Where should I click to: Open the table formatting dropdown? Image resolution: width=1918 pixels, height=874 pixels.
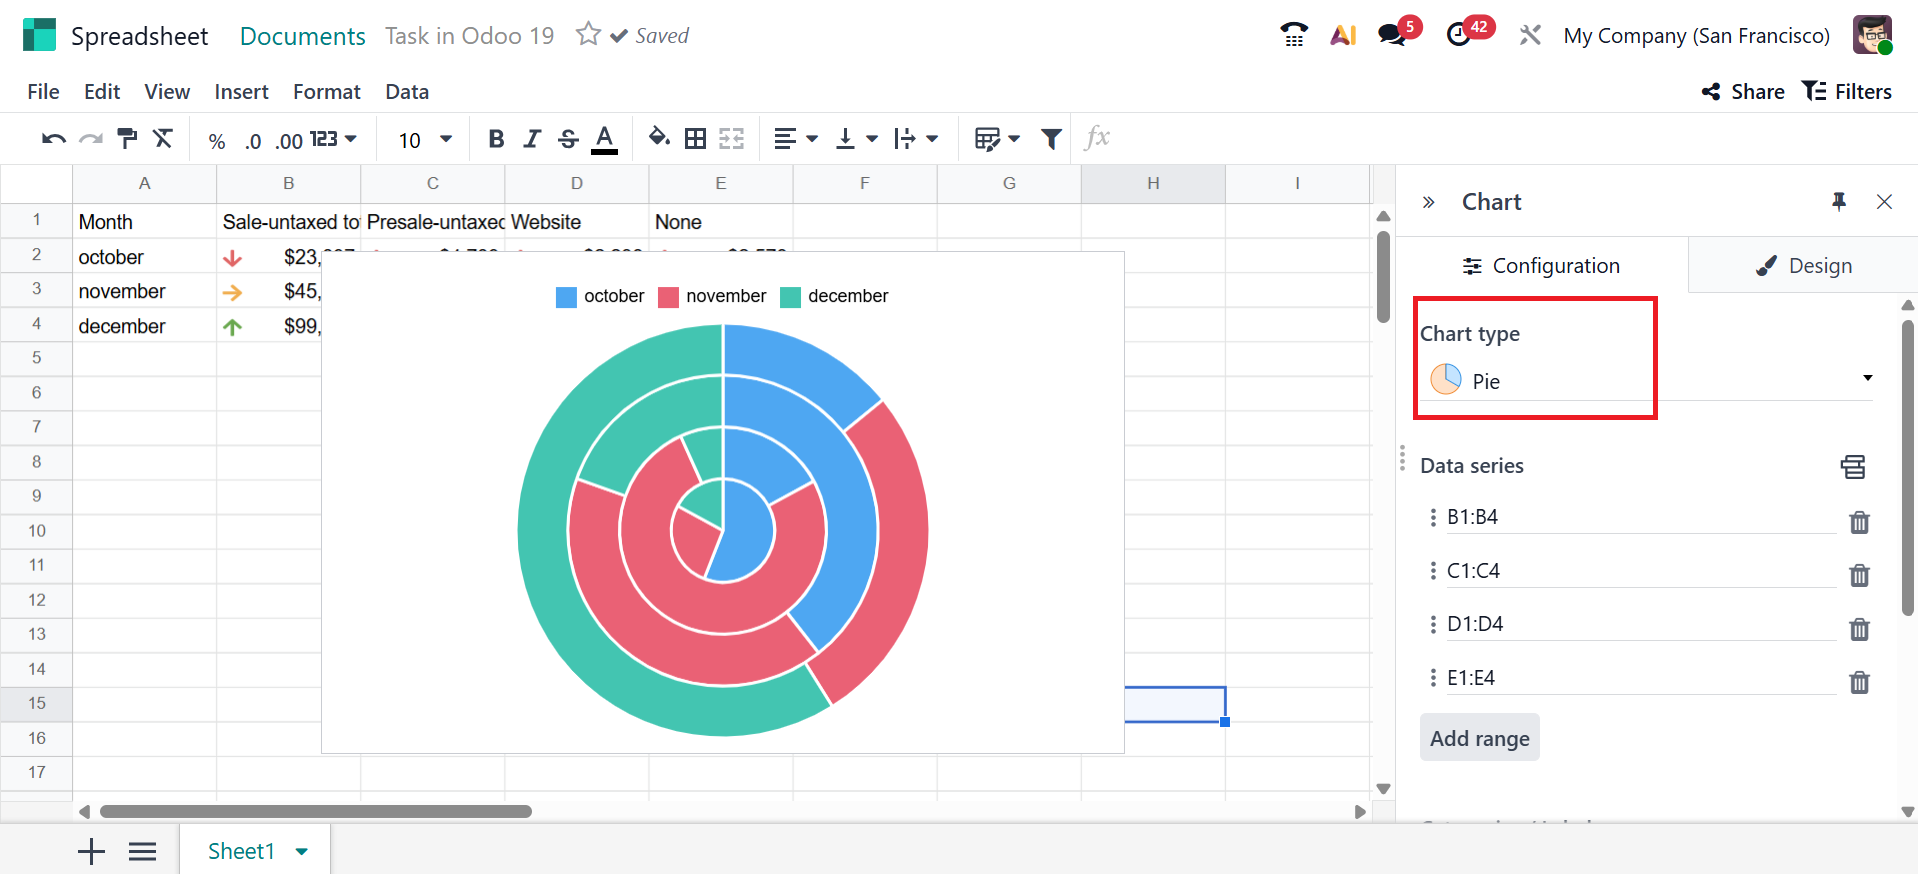point(997,139)
